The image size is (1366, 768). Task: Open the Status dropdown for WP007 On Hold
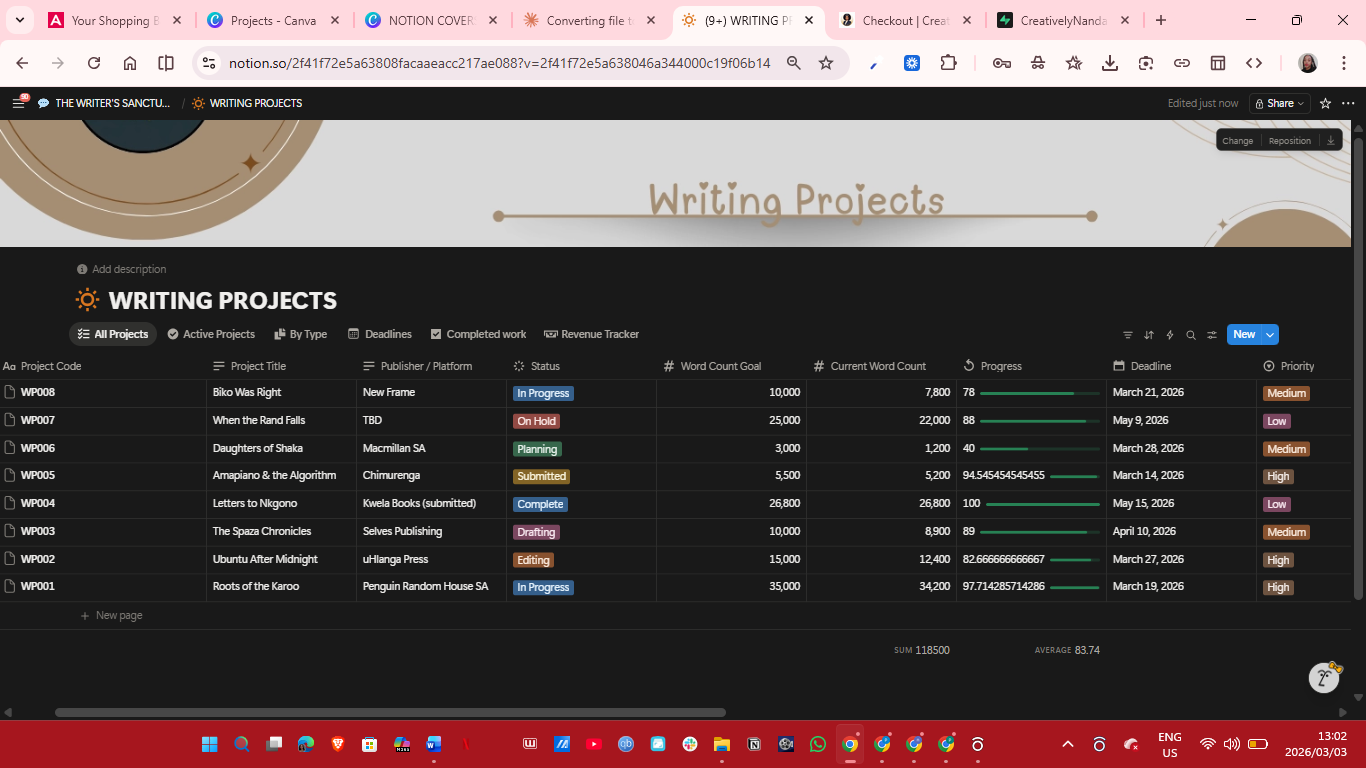coord(537,421)
